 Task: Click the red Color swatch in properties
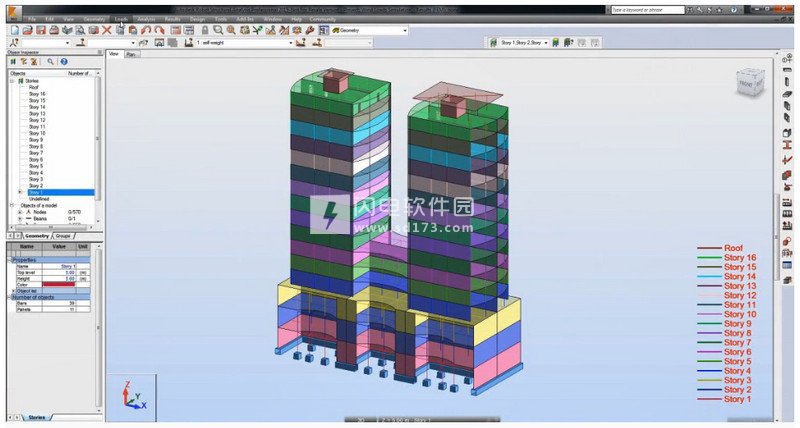coord(59,285)
